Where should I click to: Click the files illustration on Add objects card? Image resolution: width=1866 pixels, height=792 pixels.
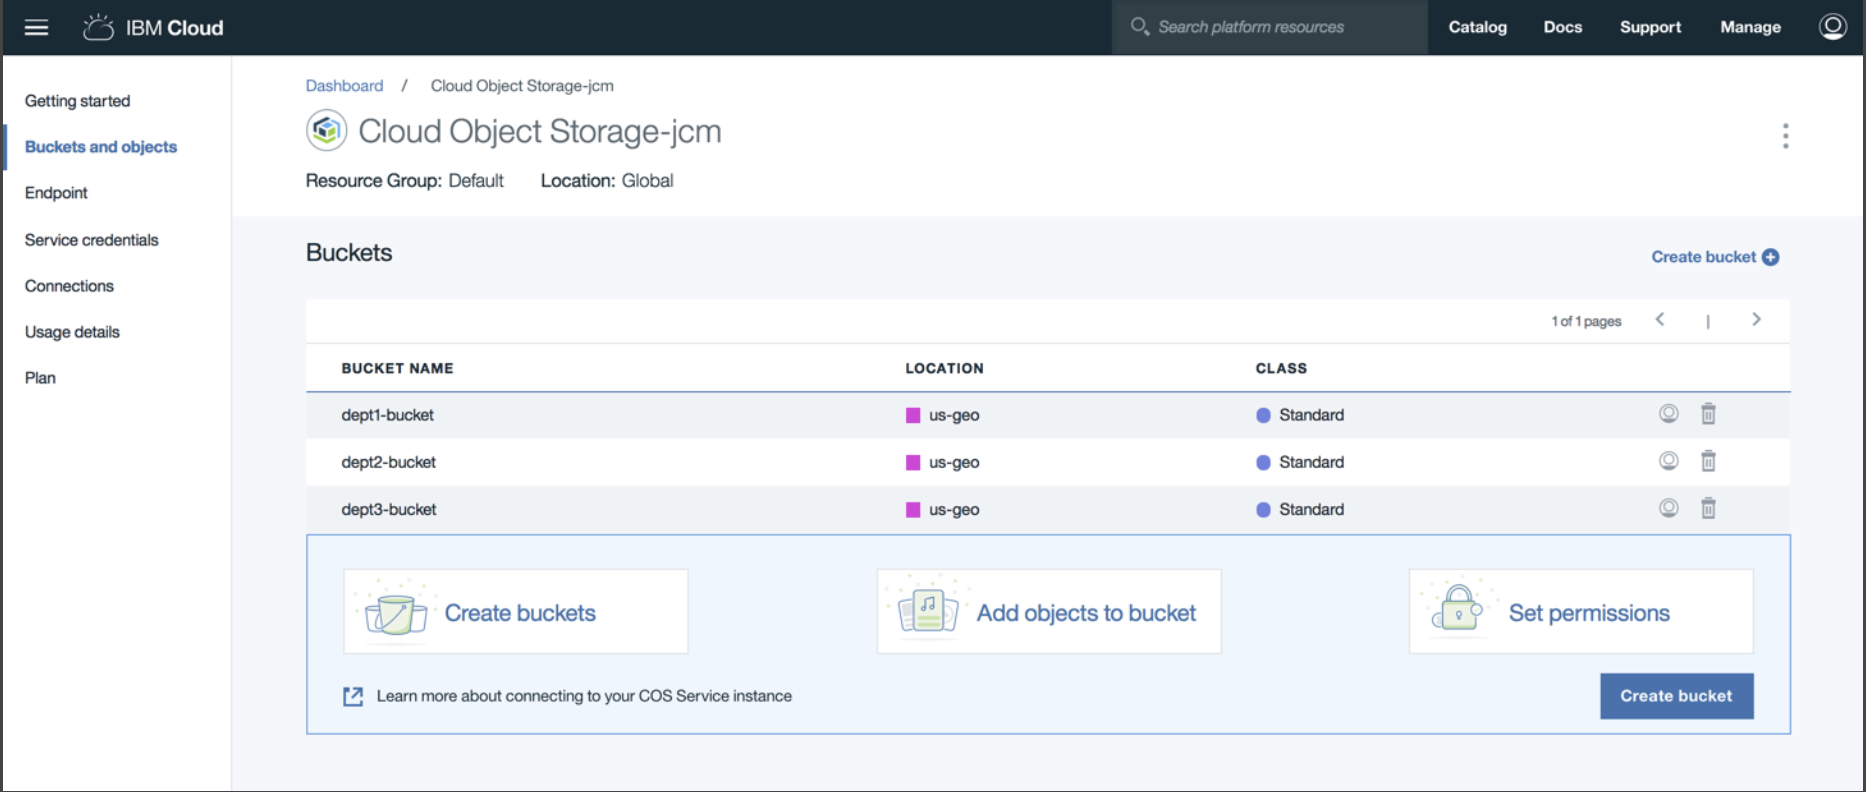tap(928, 611)
